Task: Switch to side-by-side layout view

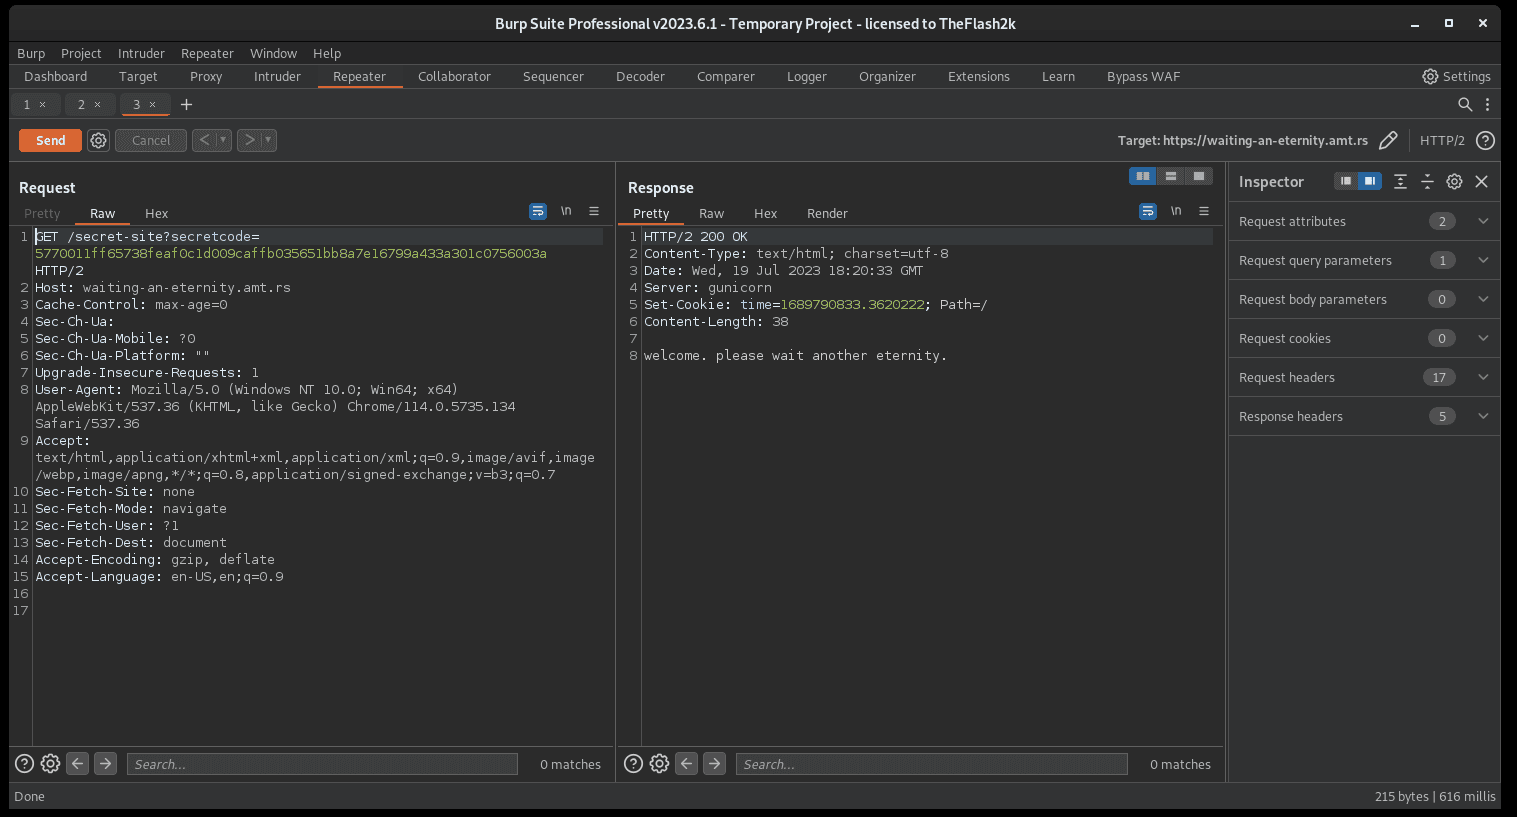Action: [x=1142, y=176]
